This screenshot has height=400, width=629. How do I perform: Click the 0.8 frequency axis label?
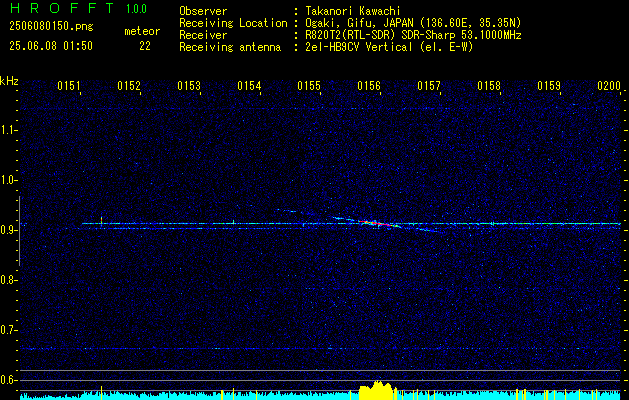(7, 280)
